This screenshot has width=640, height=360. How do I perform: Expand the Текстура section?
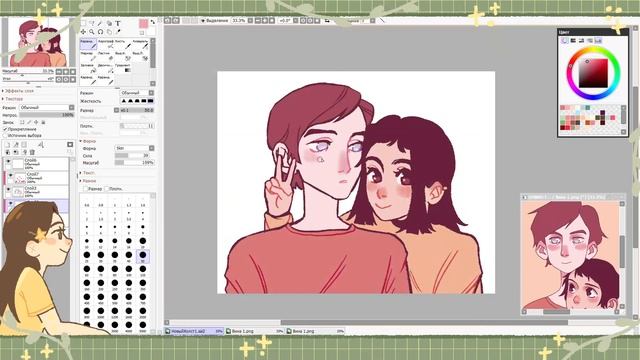coord(13,99)
